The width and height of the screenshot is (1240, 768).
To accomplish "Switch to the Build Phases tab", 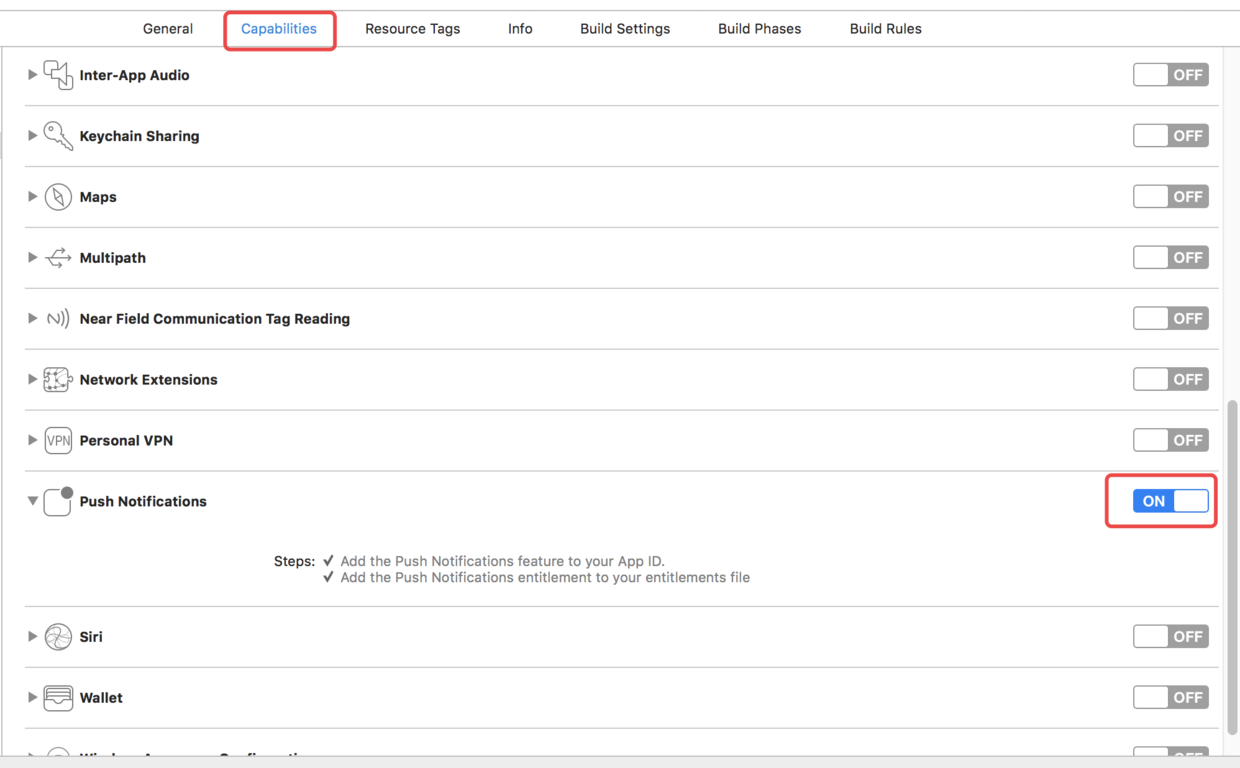I will [760, 29].
